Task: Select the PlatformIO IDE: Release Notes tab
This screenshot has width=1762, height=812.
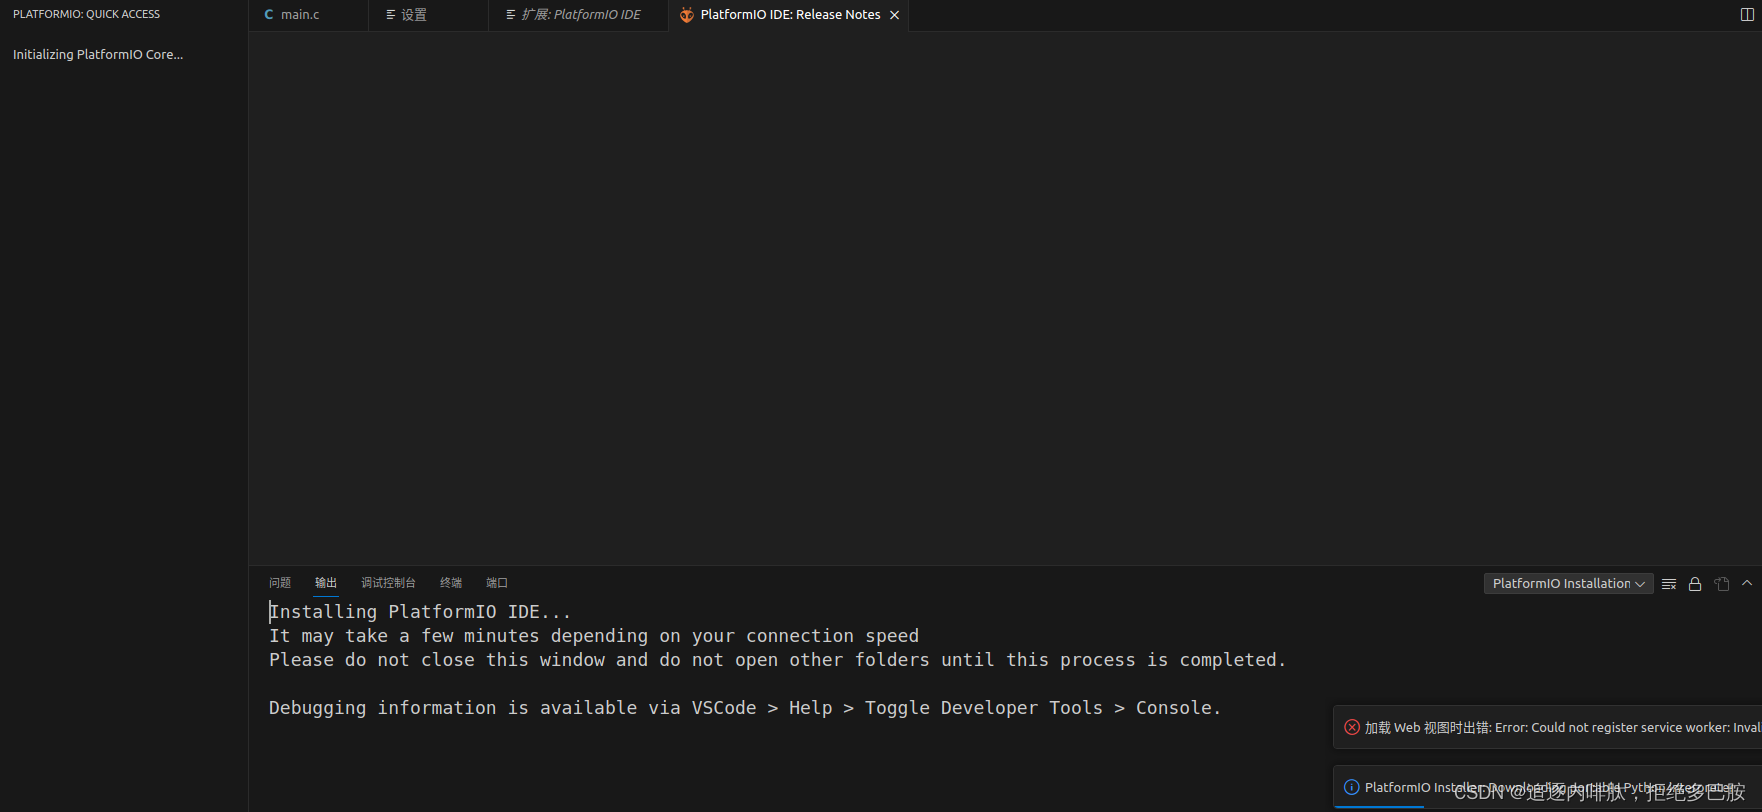Action: coord(788,15)
